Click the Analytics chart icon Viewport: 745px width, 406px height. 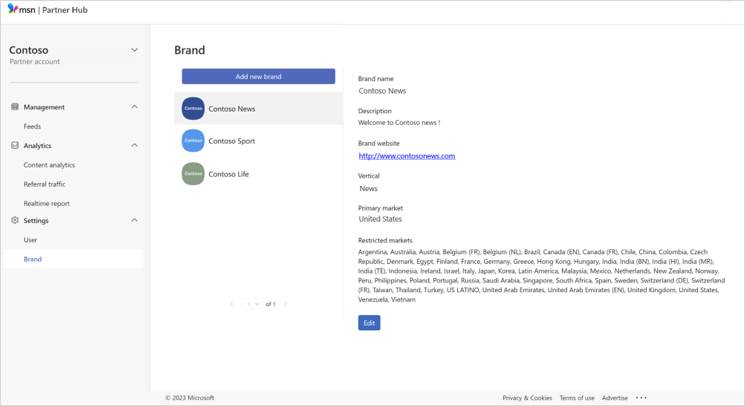15,146
